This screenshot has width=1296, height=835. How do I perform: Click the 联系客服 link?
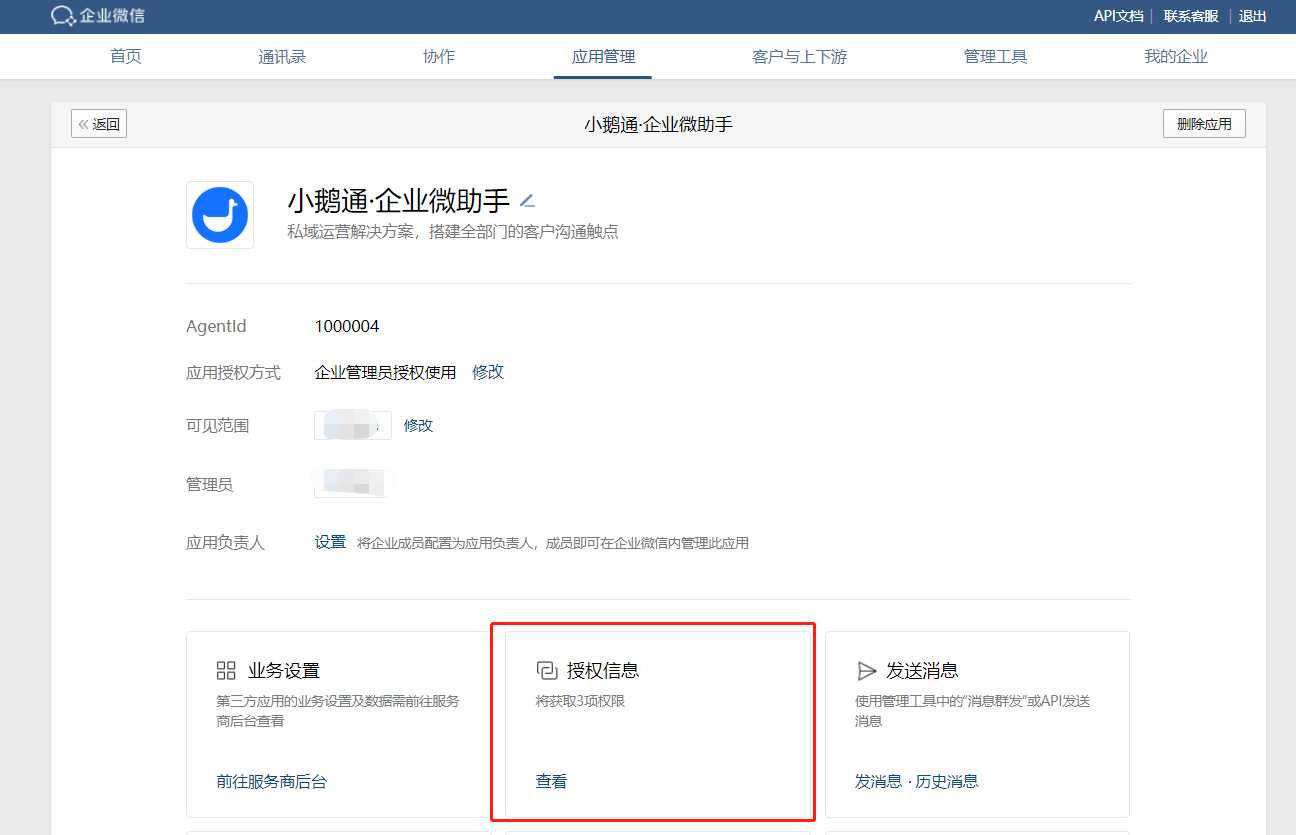[1191, 16]
